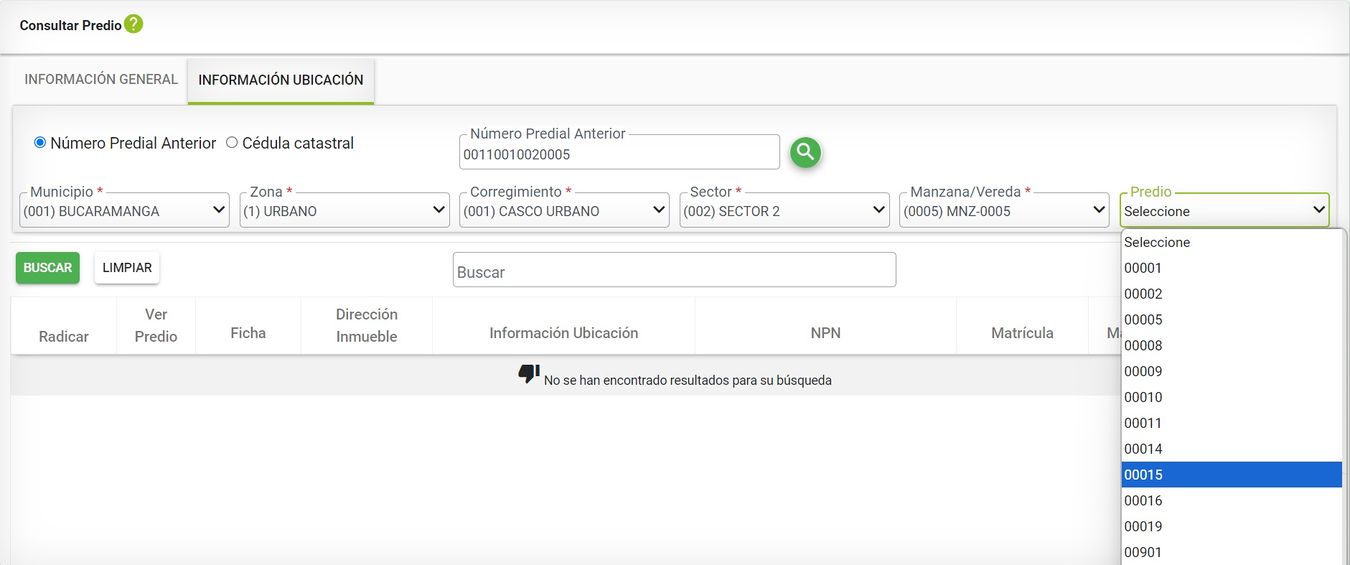
Task: Open the Zona dropdown
Action: point(345,211)
